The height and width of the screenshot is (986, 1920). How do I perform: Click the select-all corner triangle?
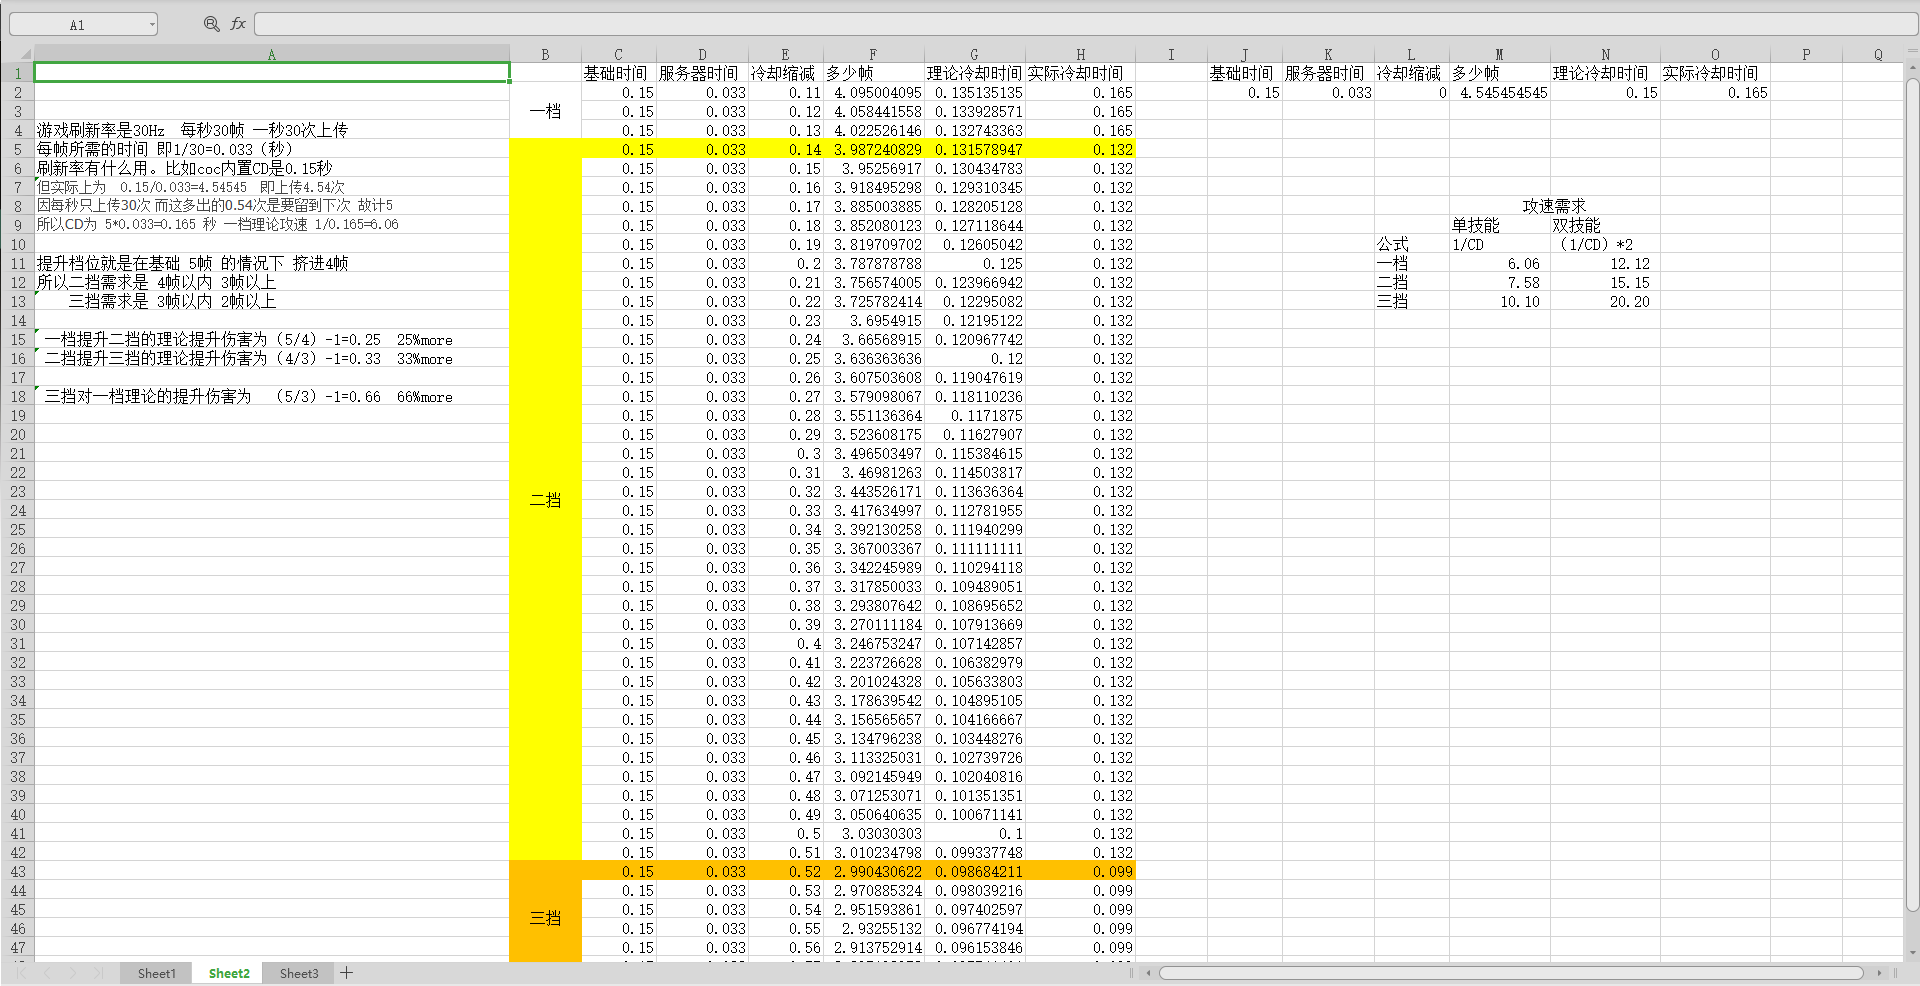click(x=24, y=55)
